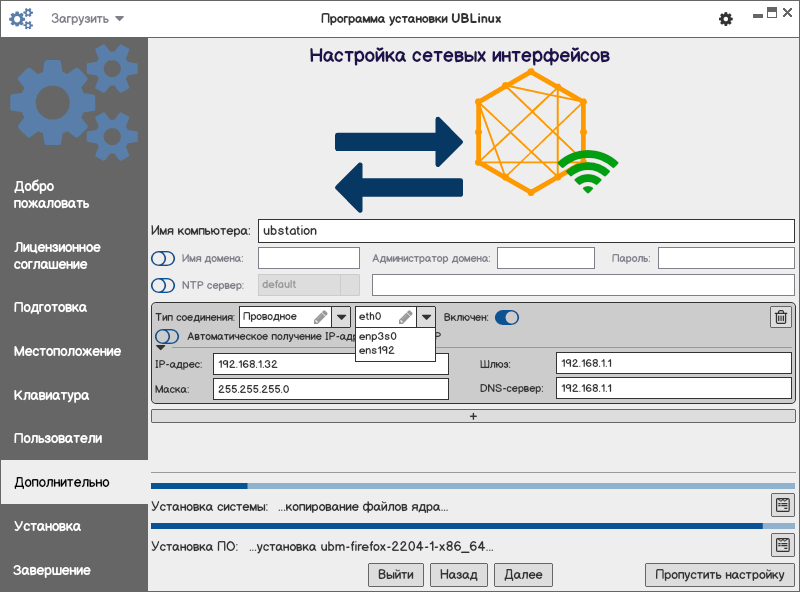The width and height of the screenshot is (800, 592).
Task: Select the Дополнительно step
Action: coord(74,482)
